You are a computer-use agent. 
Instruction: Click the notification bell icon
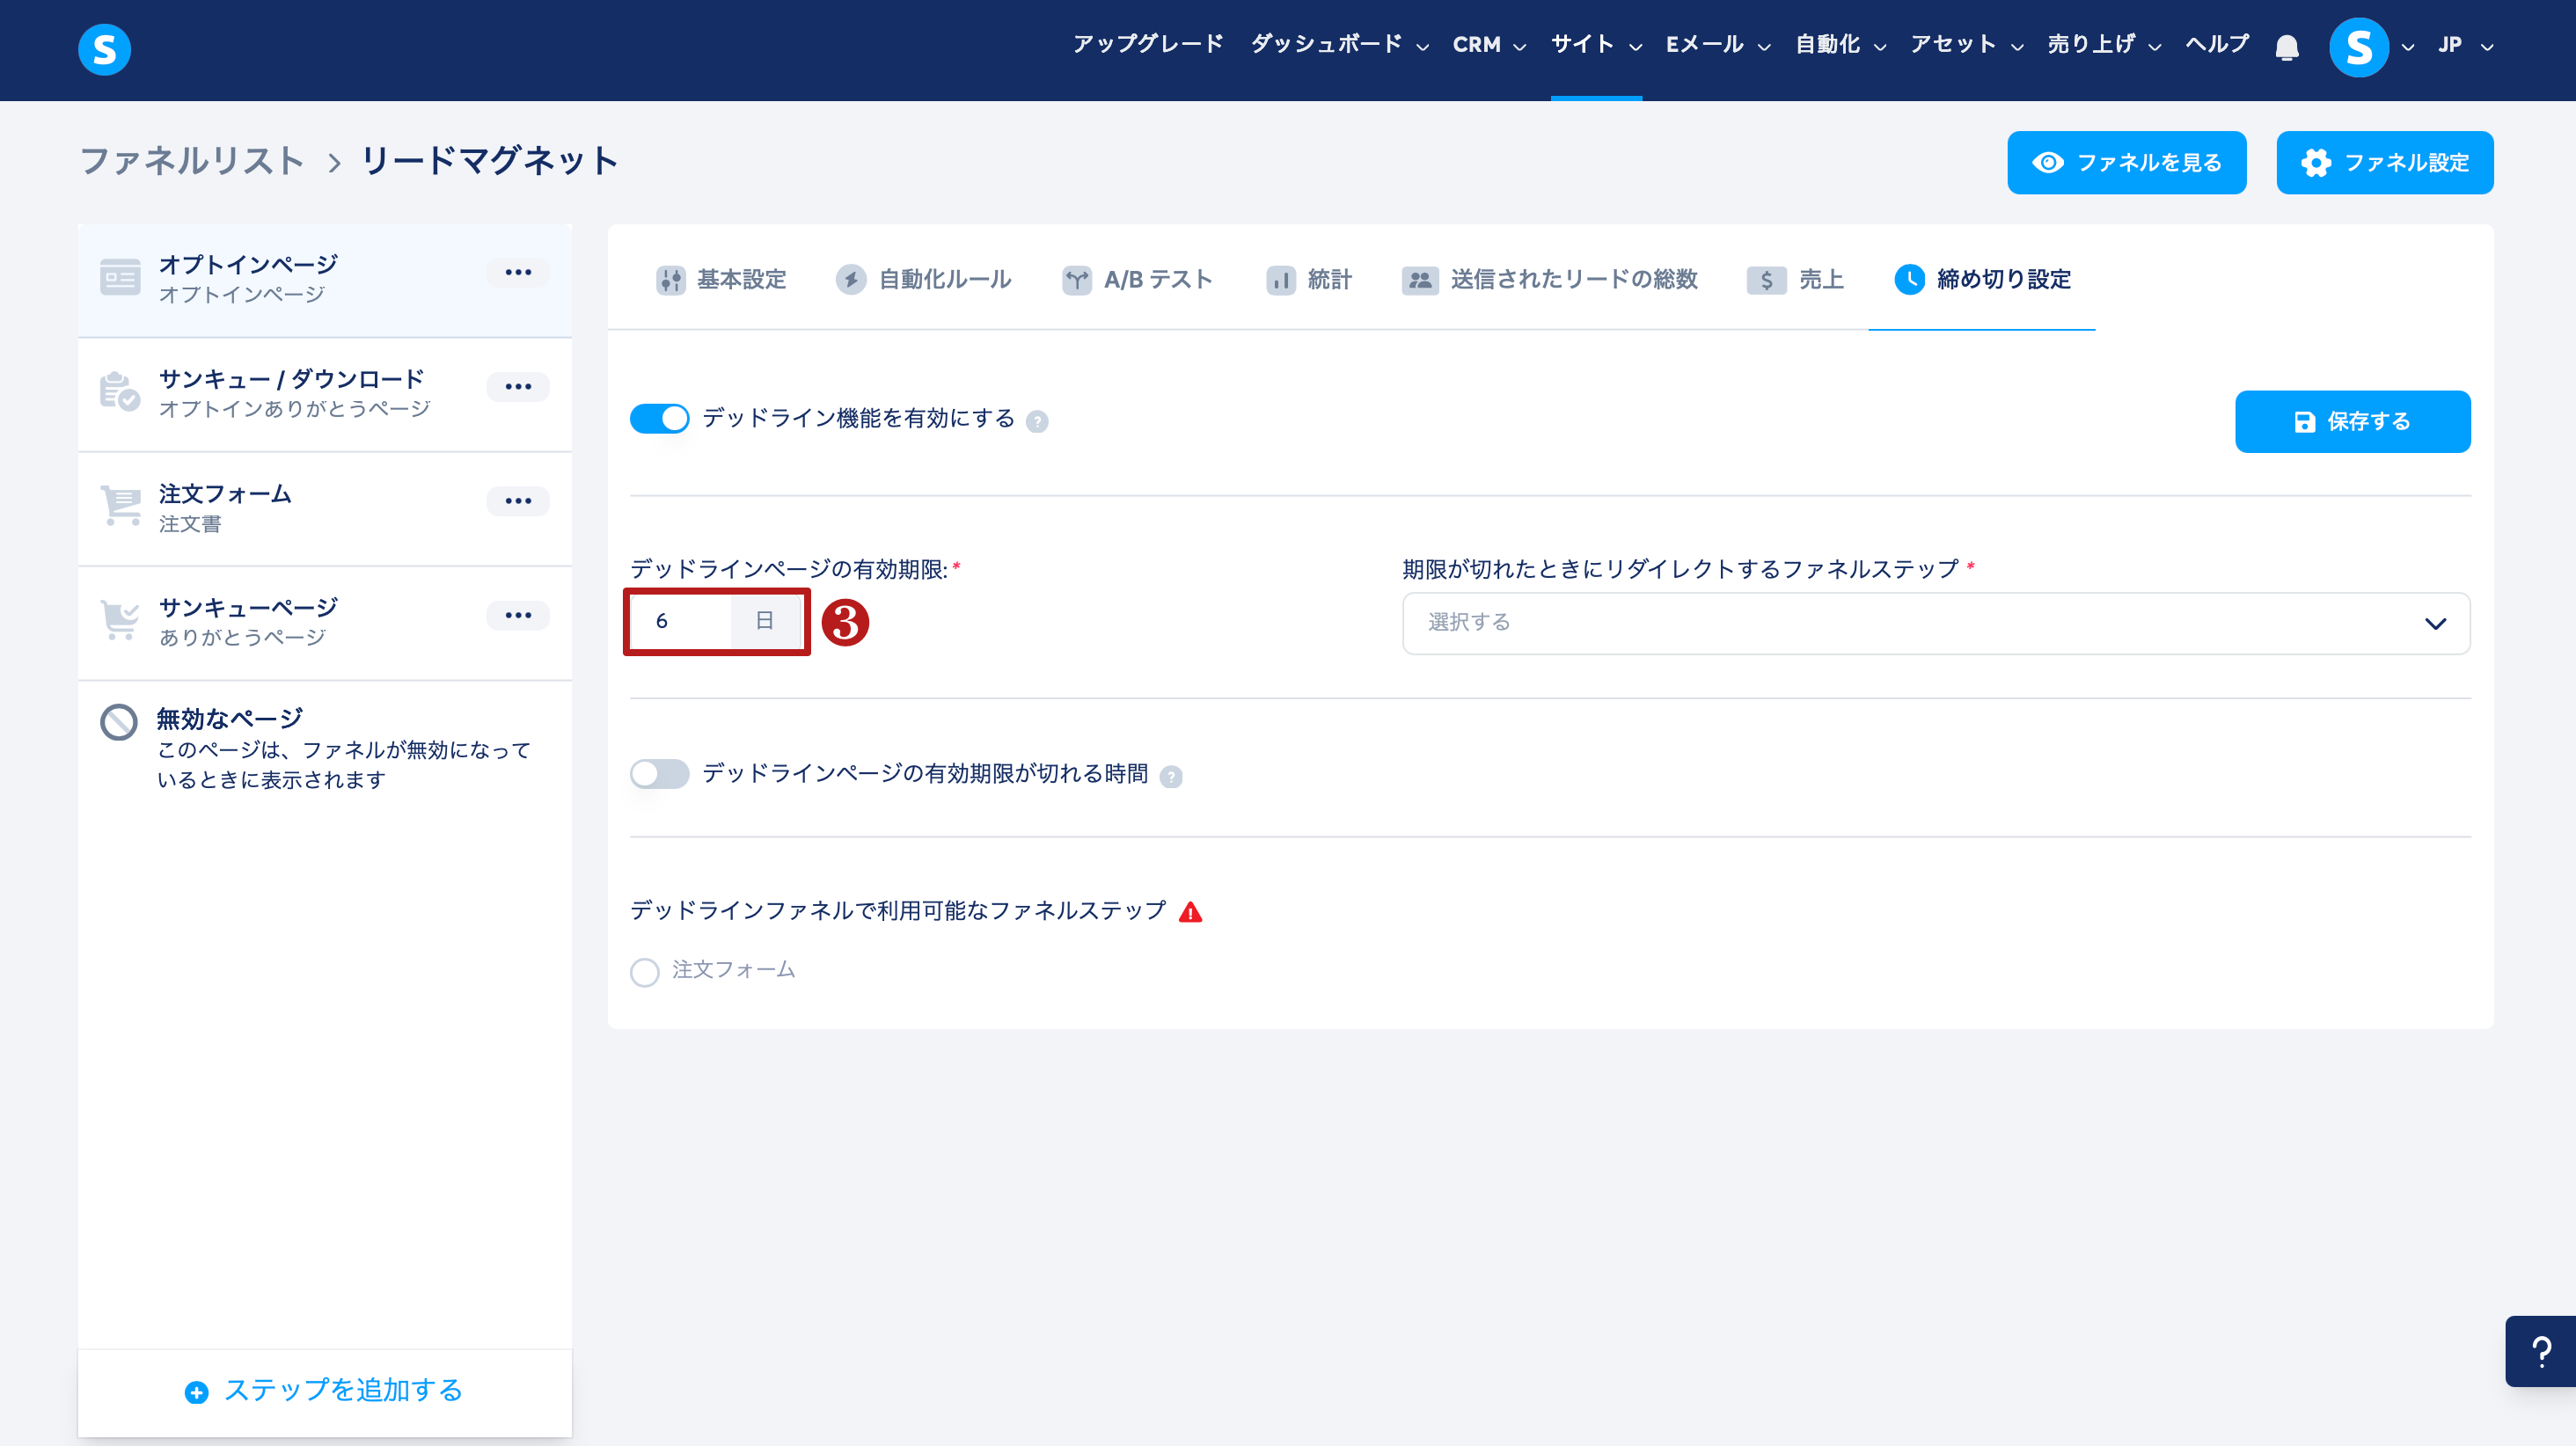tap(2286, 47)
